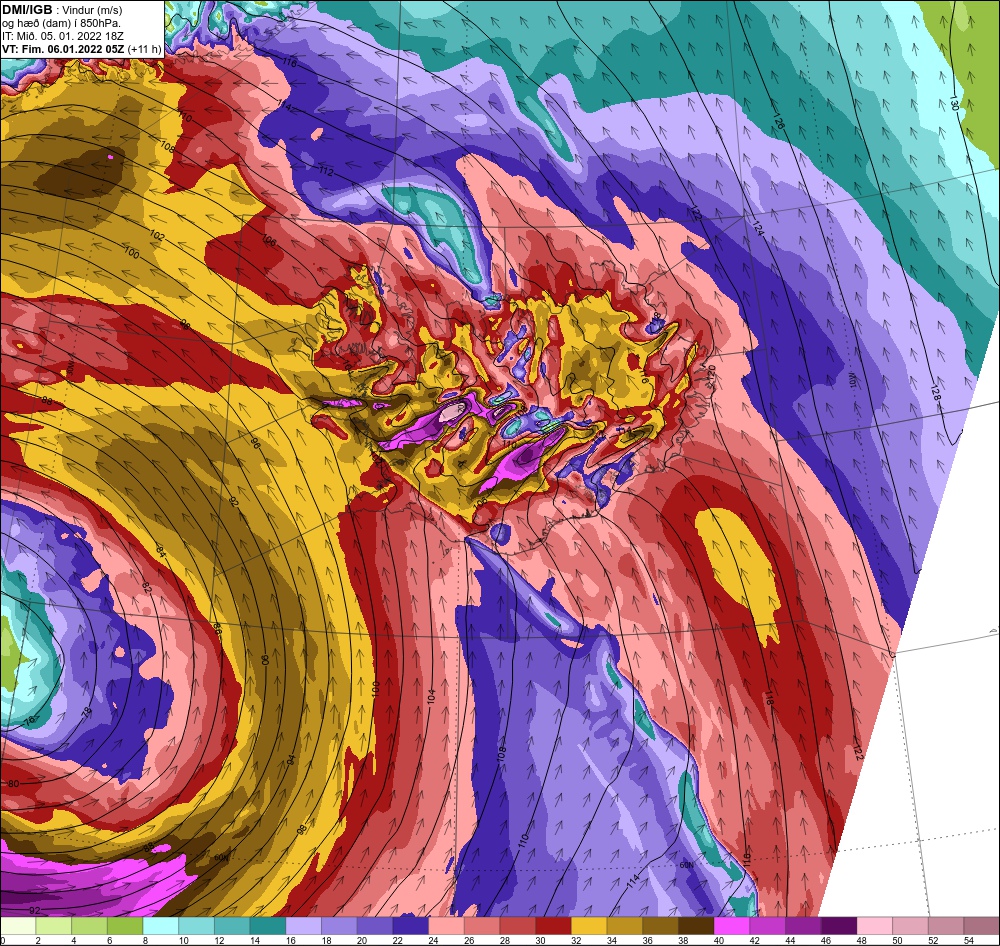
Task: Click the dark indigo swatch between 22 and 24
Action: click(x=411, y=926)
